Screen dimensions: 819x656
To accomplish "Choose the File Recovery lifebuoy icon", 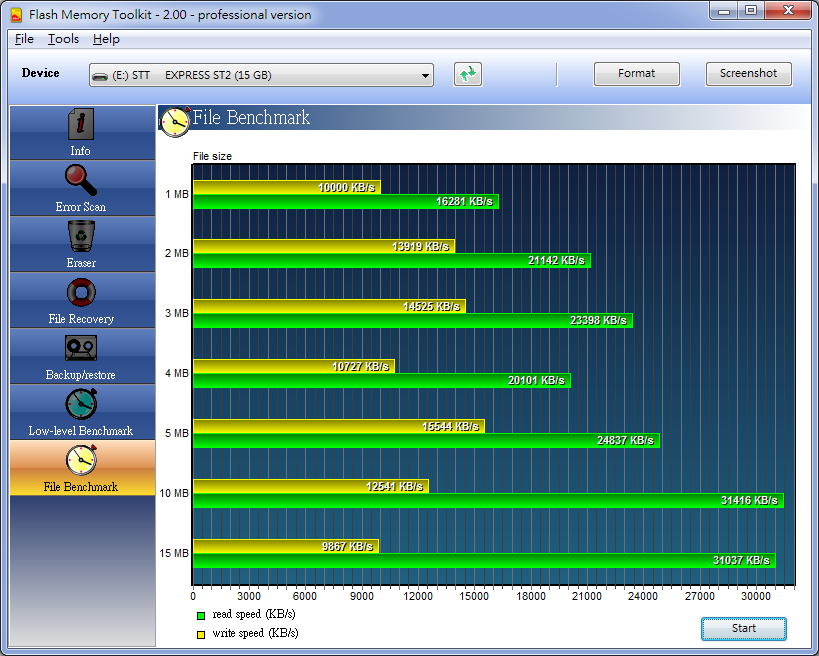I will 81,292.
